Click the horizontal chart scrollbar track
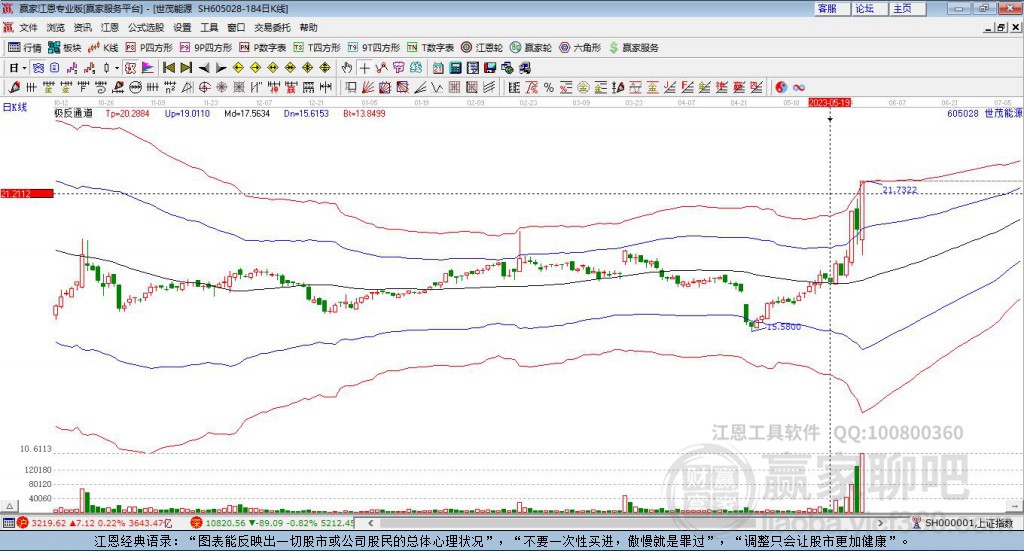The height and width of the screenshot is (551, 1024). (x=627, y=523)
